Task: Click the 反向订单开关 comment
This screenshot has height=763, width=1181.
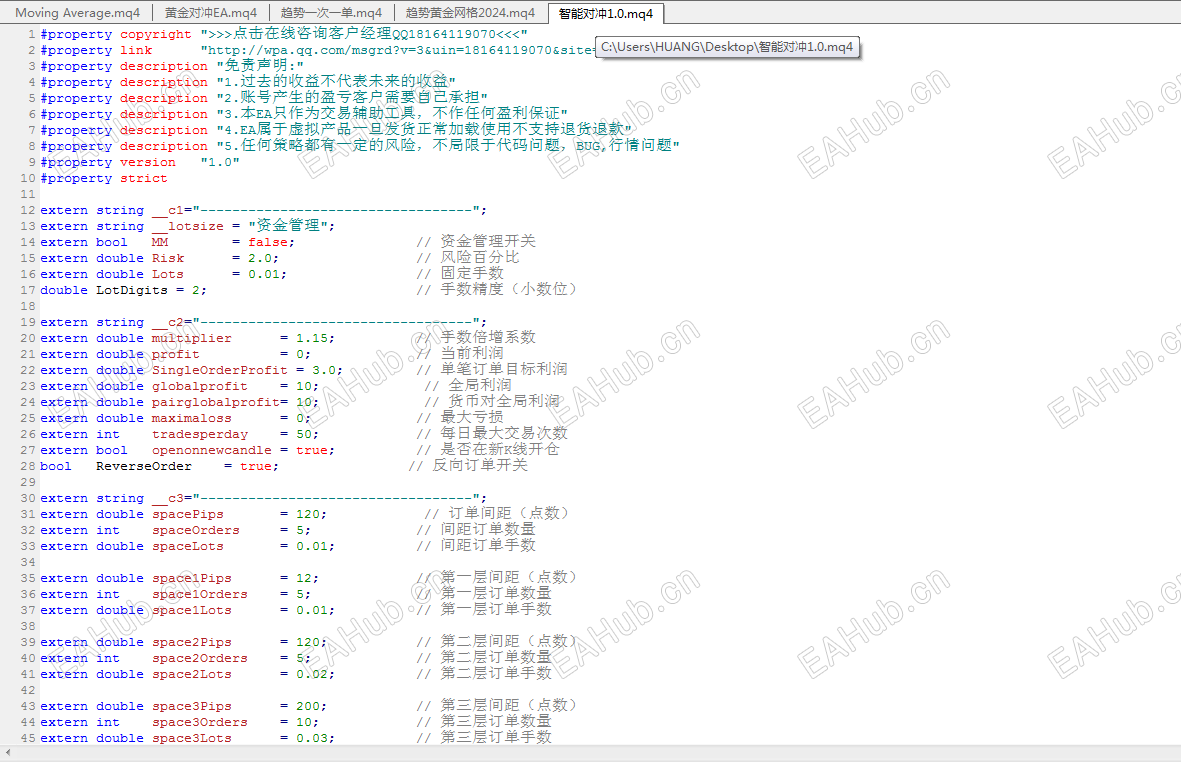Action: 480,465
